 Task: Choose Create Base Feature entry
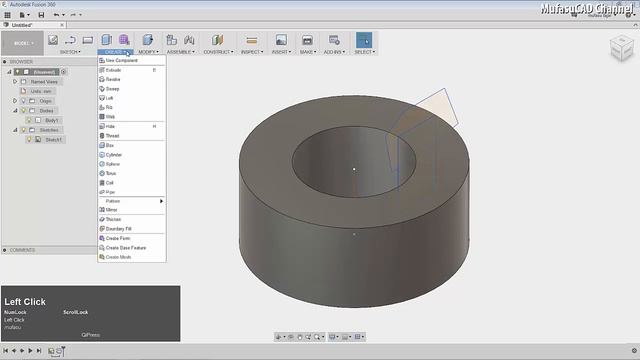132,248
